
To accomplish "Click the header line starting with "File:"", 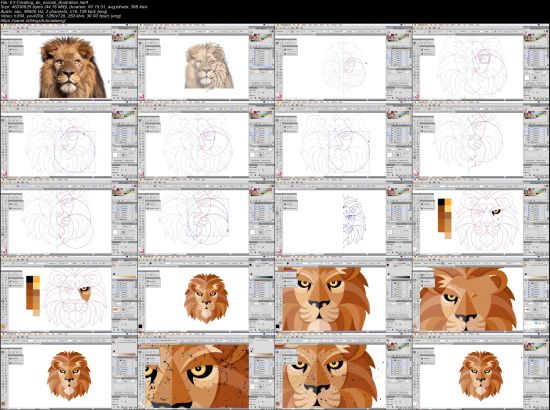I will pyautogui.click(x=44, y=2).
